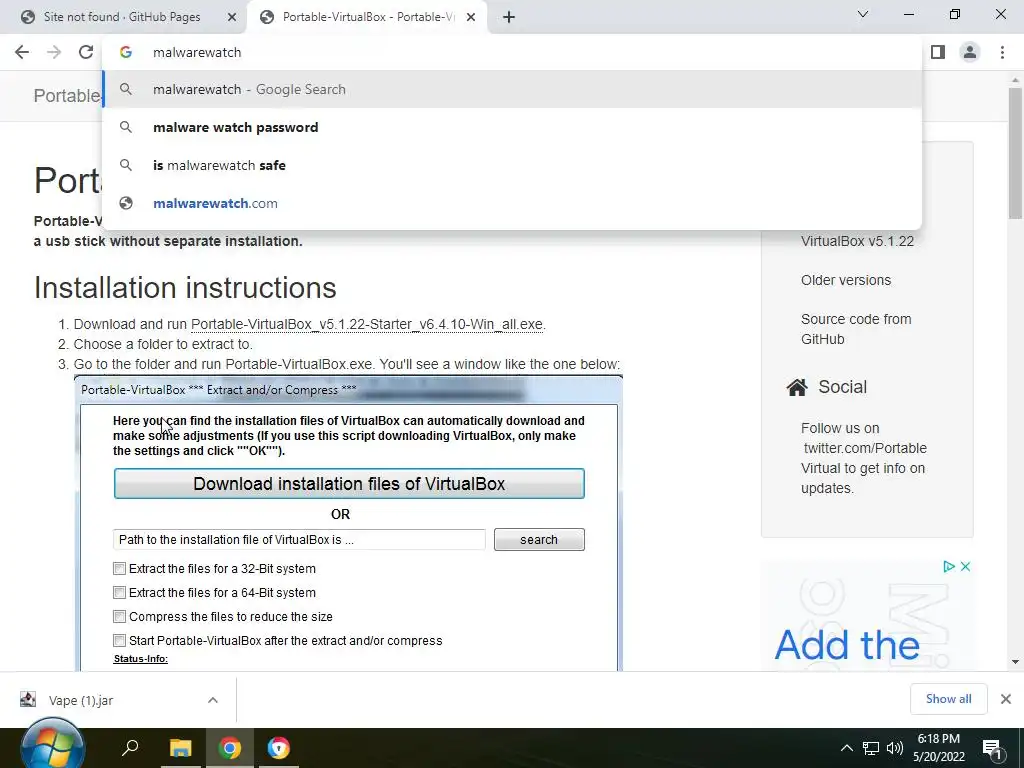Open a new browser tab

pos(509,17)
